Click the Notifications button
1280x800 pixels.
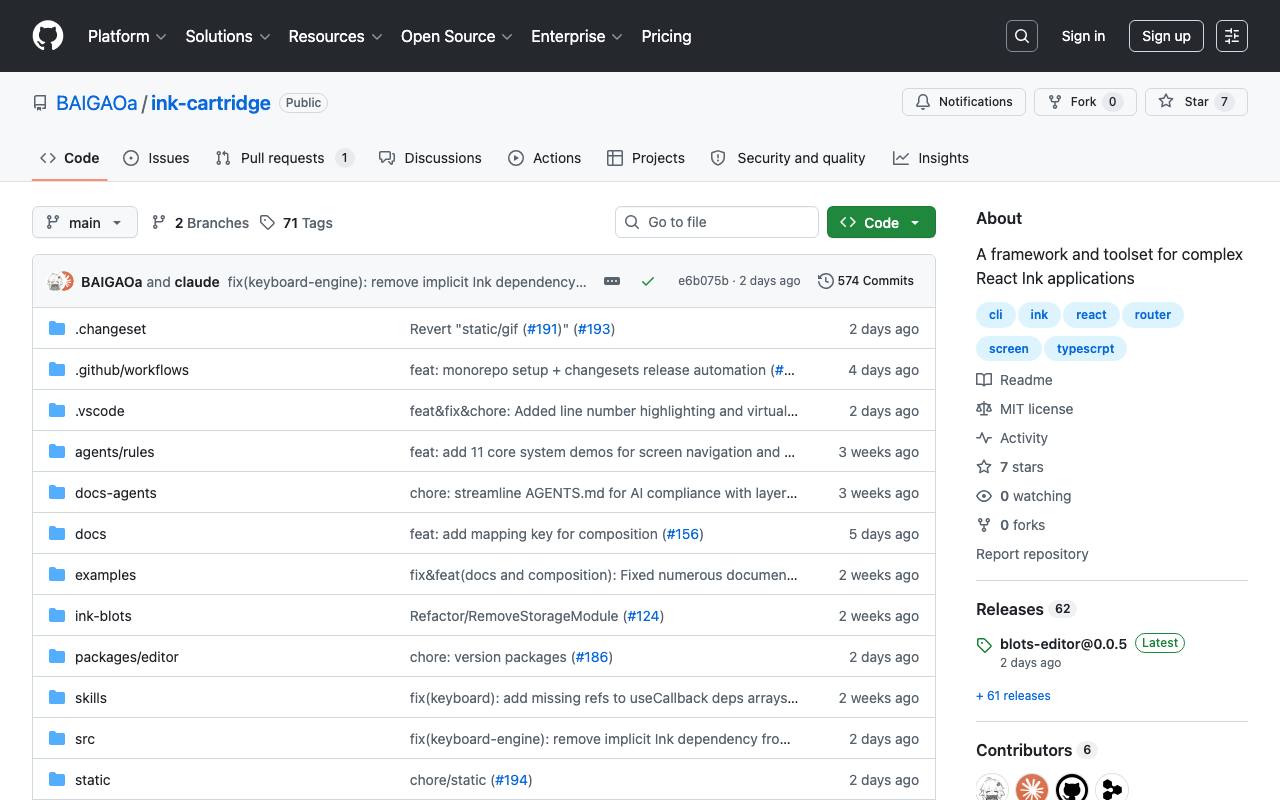click(x=964, y=102)
